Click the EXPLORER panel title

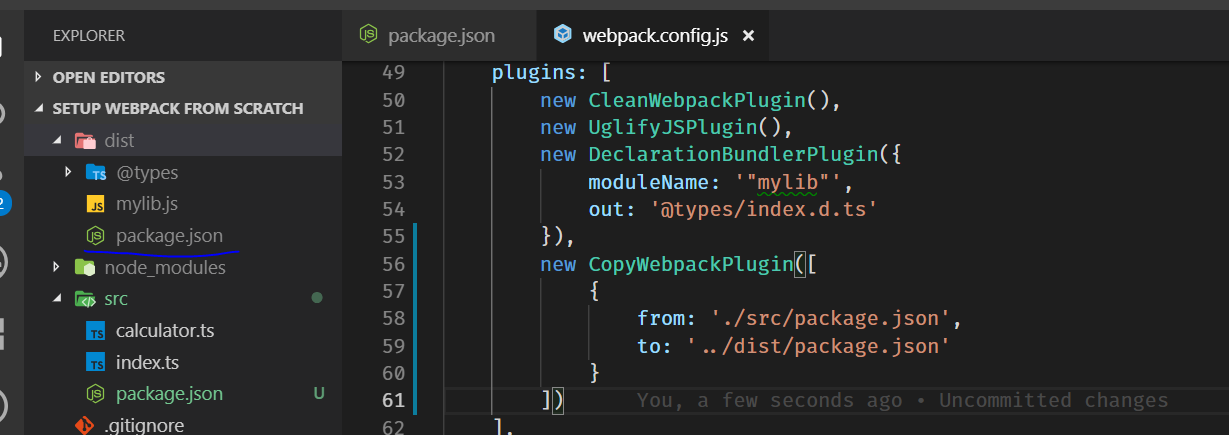click(x=89, y=36)
